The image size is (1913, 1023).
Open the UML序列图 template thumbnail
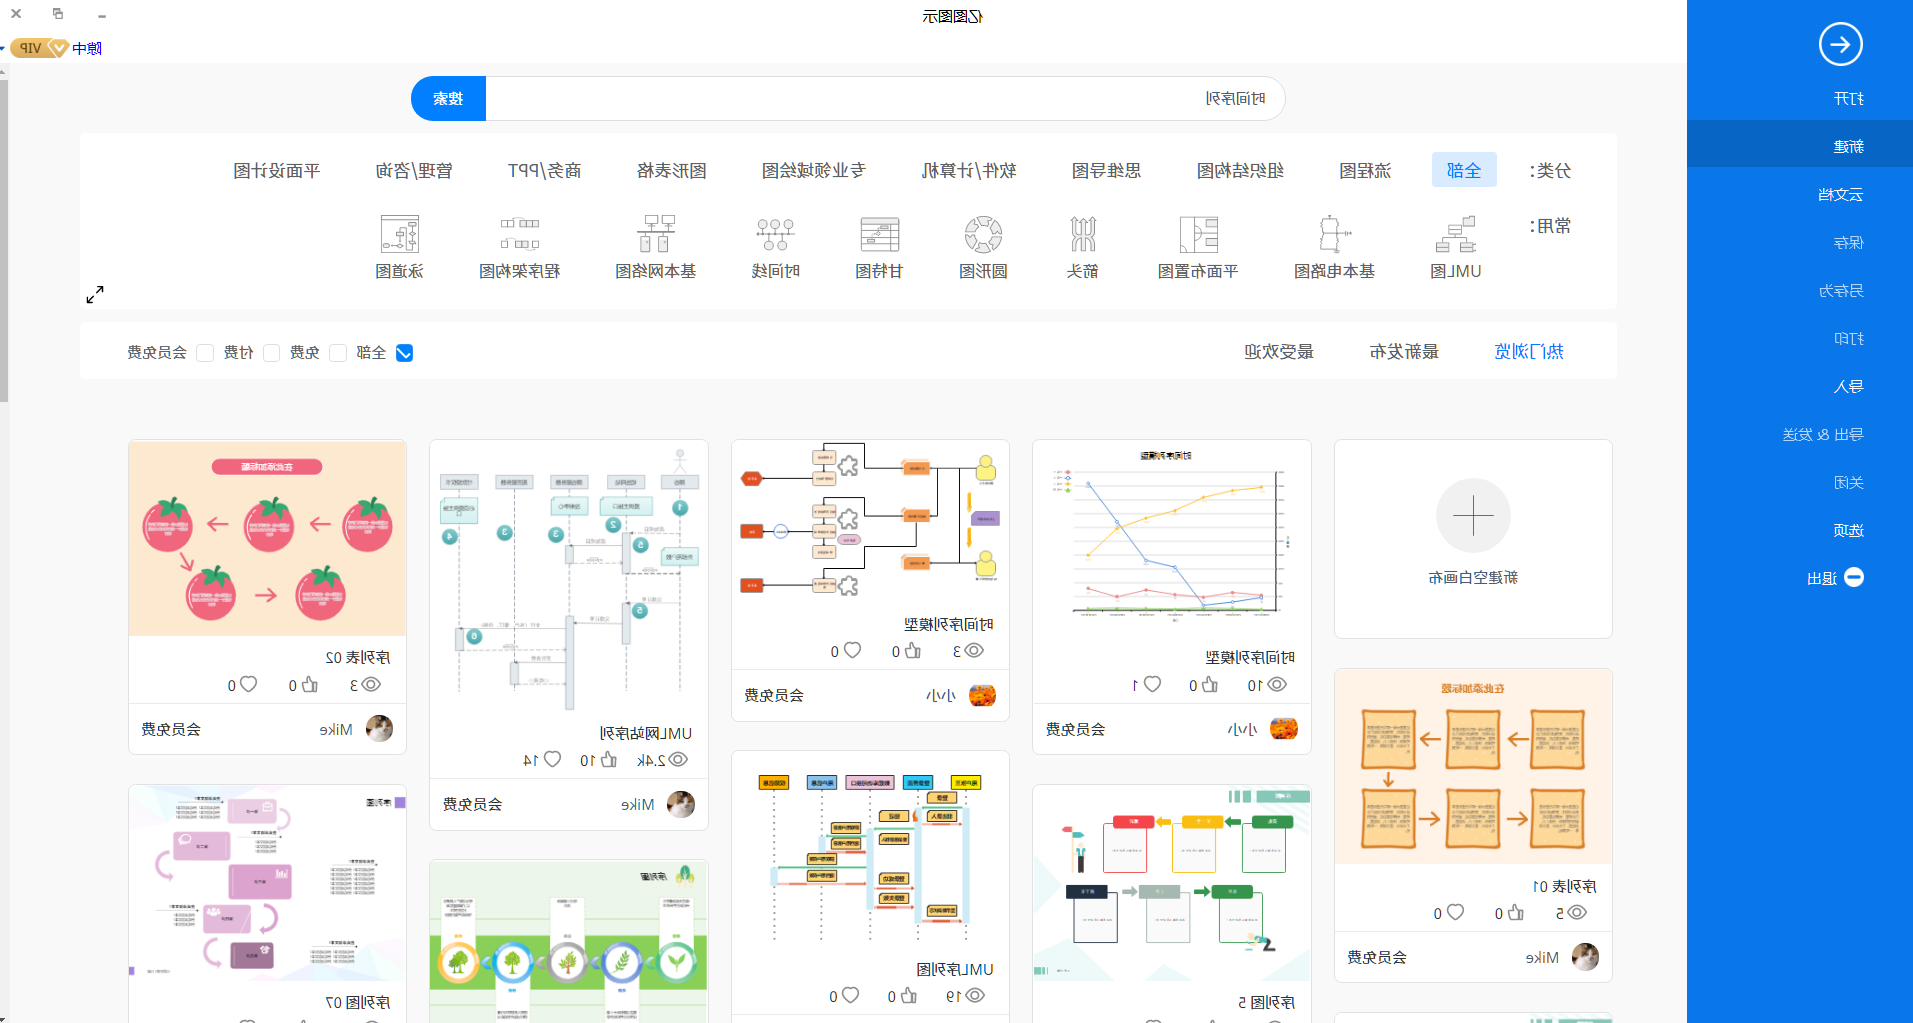(870, 850)
